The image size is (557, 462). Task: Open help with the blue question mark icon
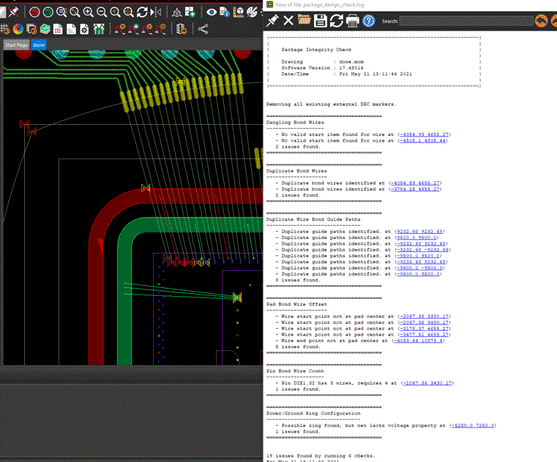pyautogui.click(x=369, y=21)
